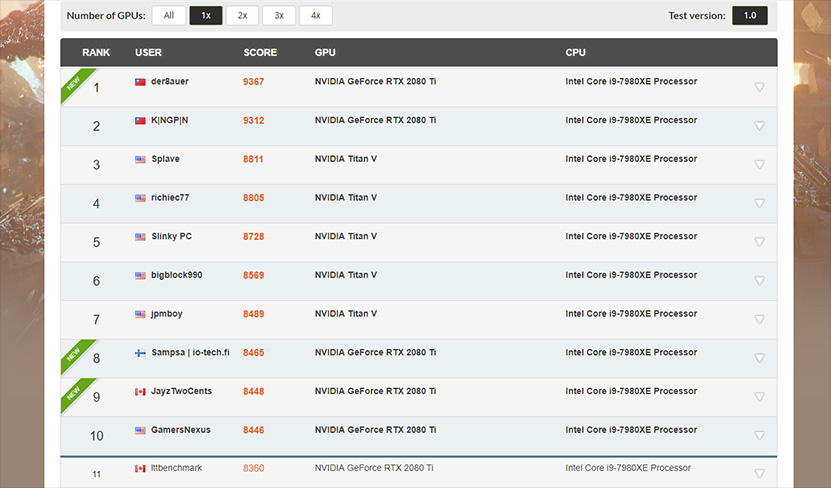
Task: Click the NEW ribbon on rank 1
Action: point(75,83)
